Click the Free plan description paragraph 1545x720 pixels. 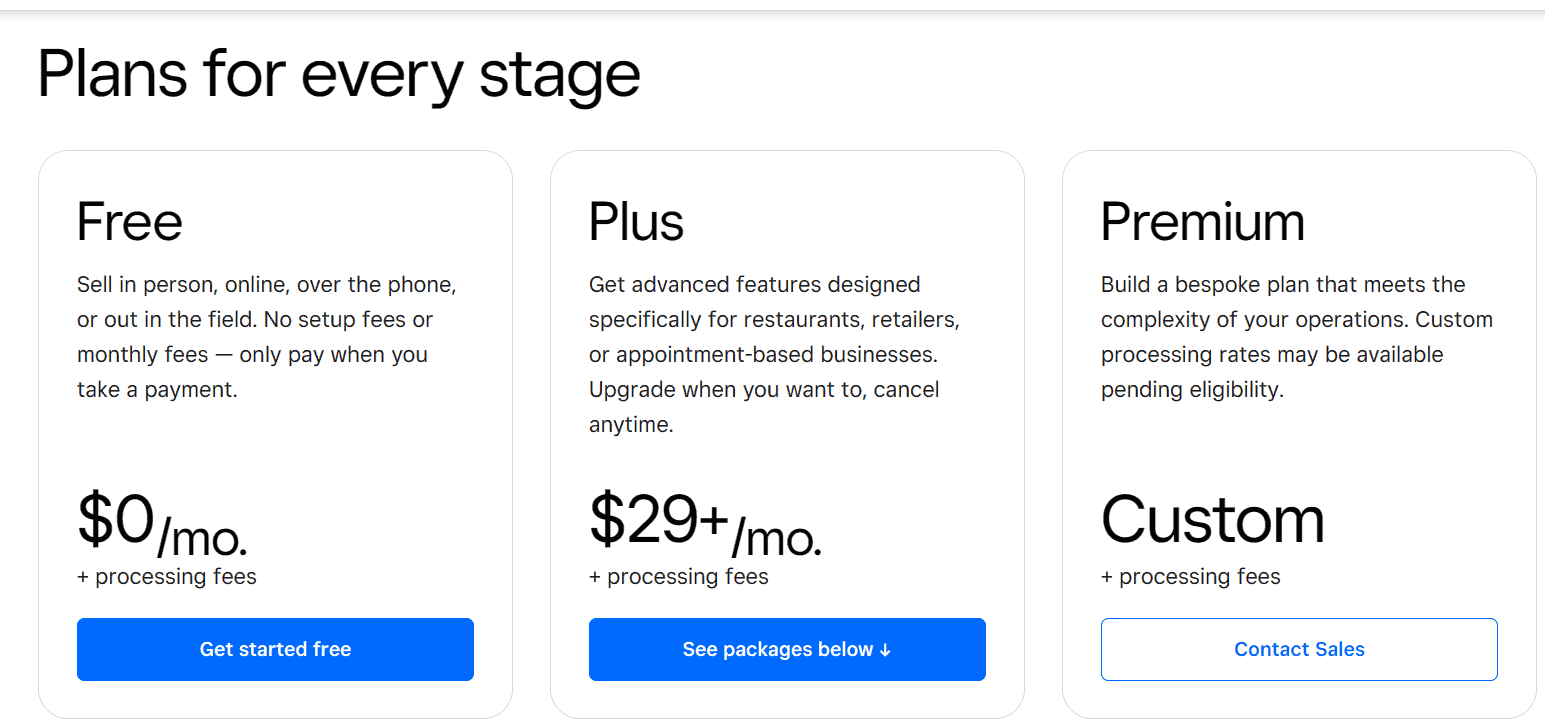point(267,337)
